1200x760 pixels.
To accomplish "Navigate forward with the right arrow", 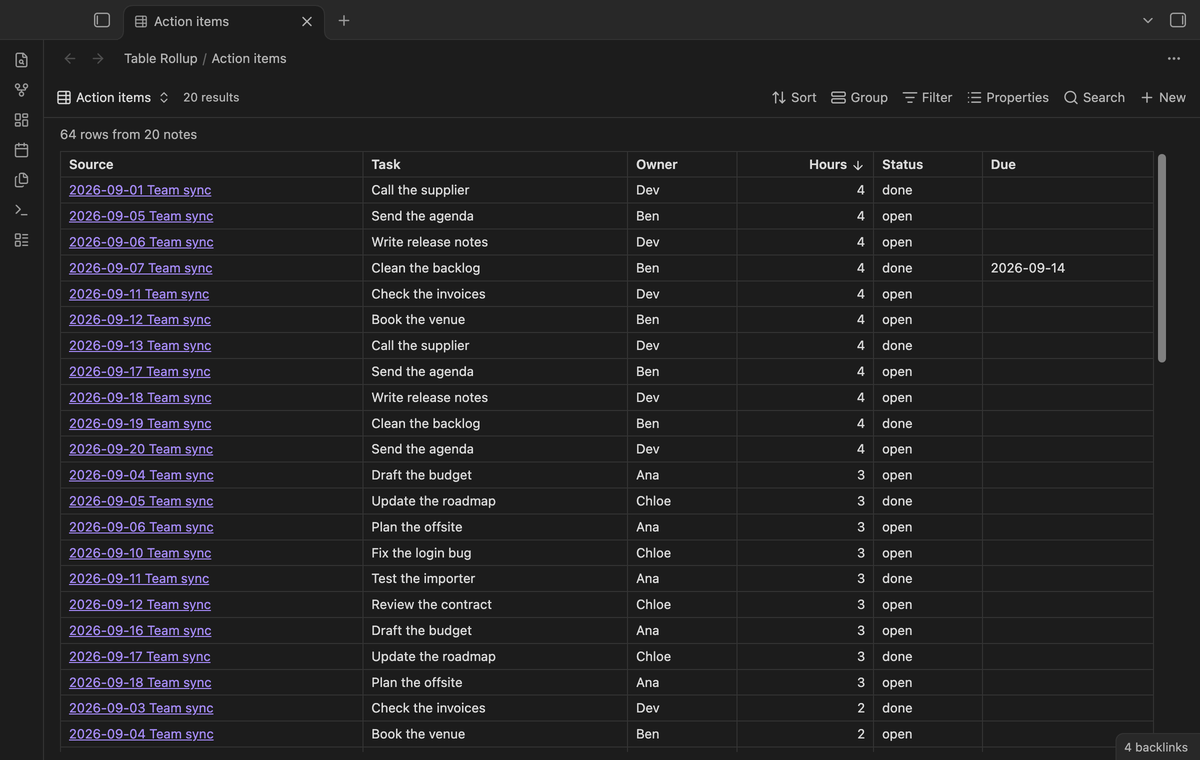I will pos(98,58).
